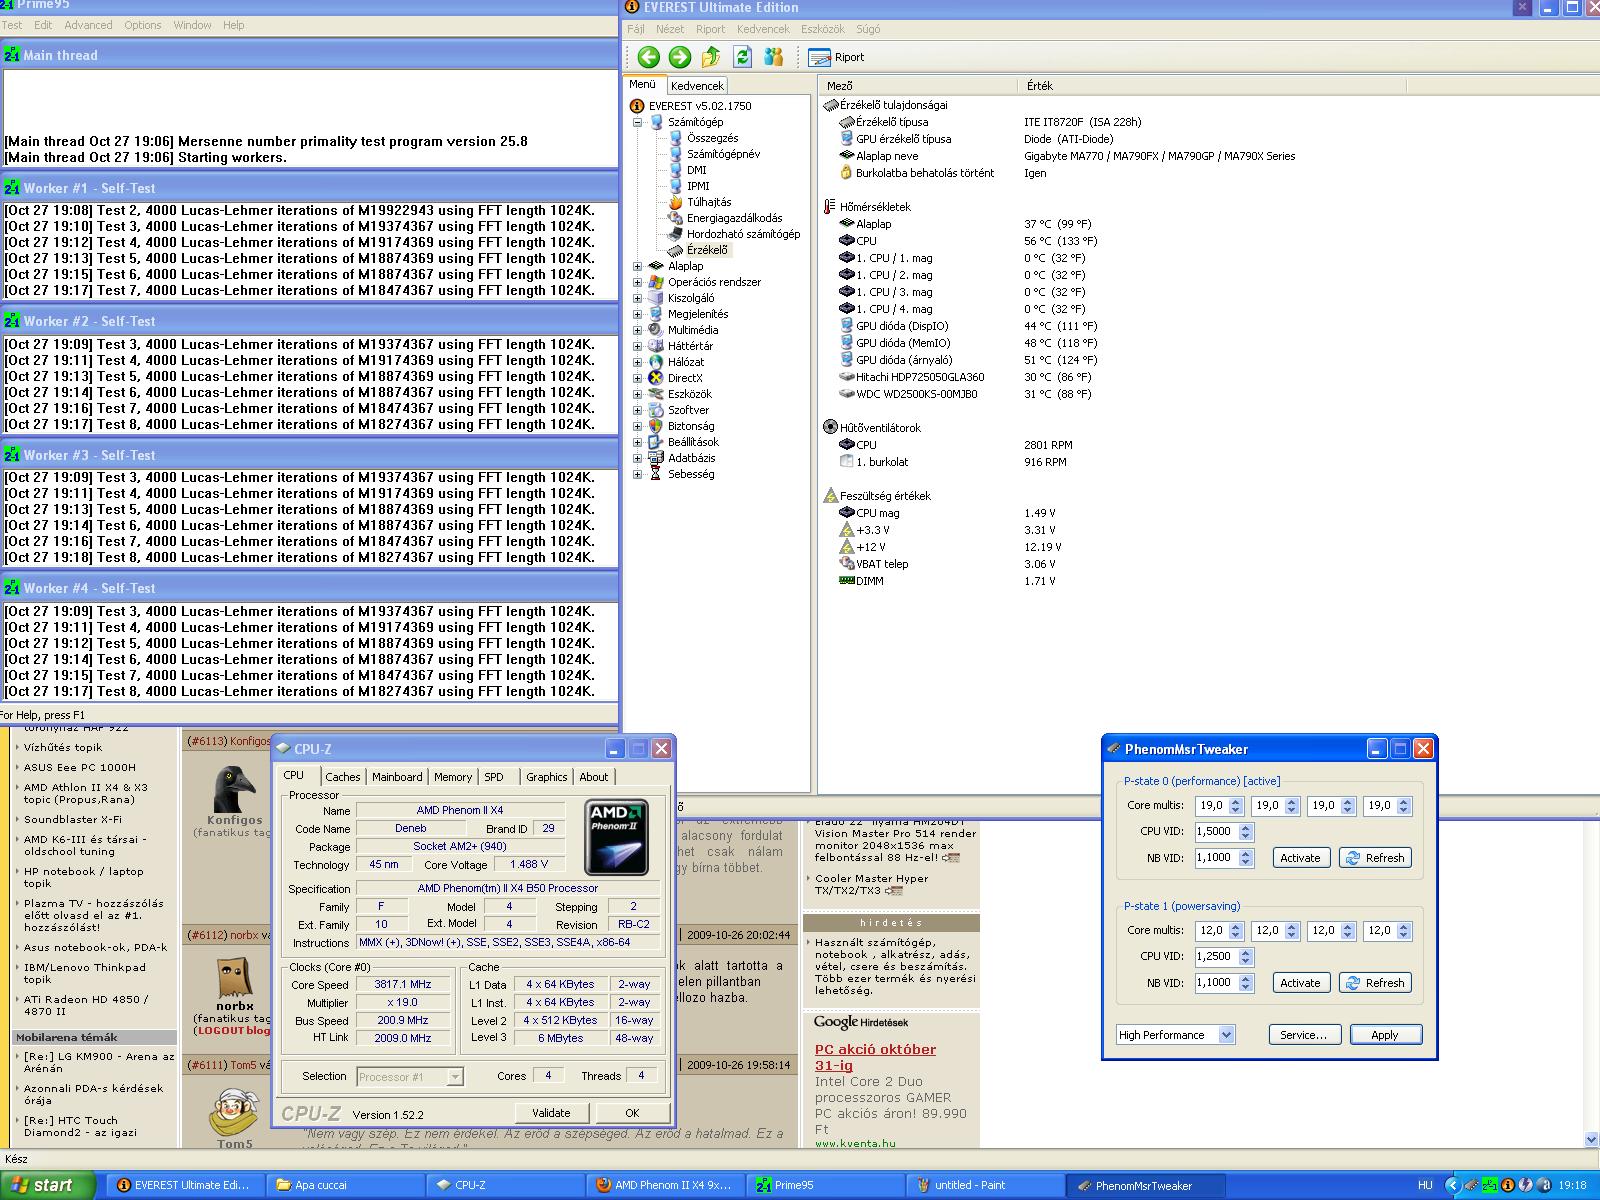Screen dimensions: 1600x1200
Task: Expand the DirectX tree node
Action: click(x=637, y=378)
